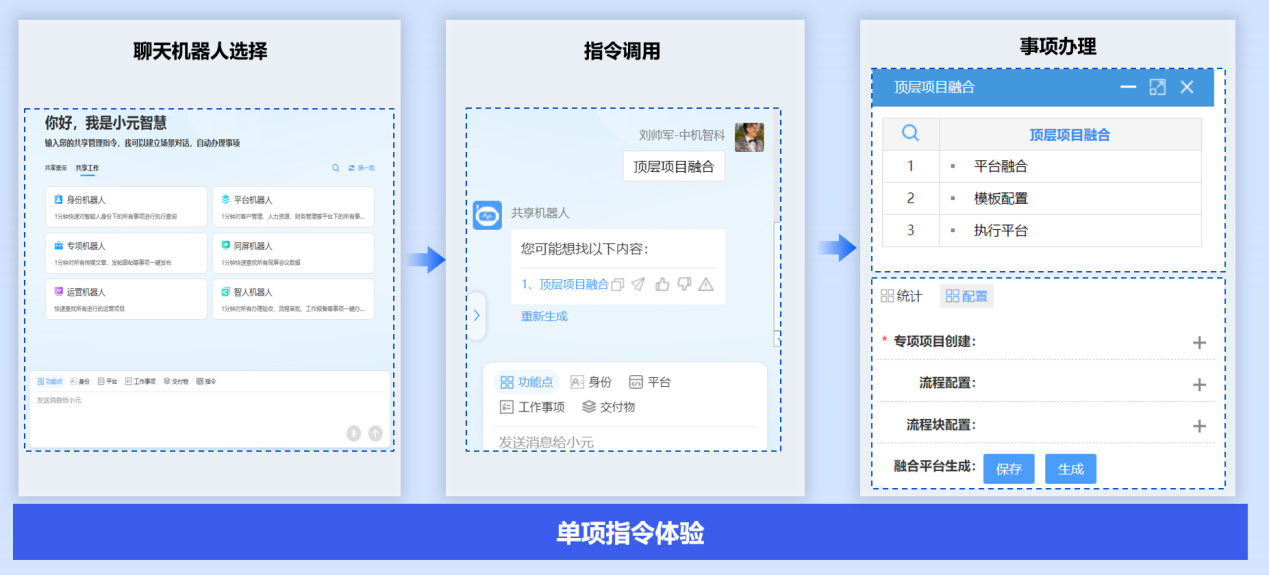Expand the side panel using the left chevron
Screen dimensions: 1269x575
476,316
